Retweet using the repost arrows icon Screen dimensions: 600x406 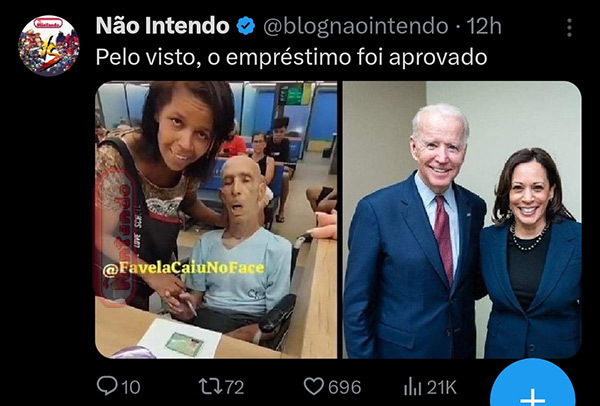pos(210,386)
